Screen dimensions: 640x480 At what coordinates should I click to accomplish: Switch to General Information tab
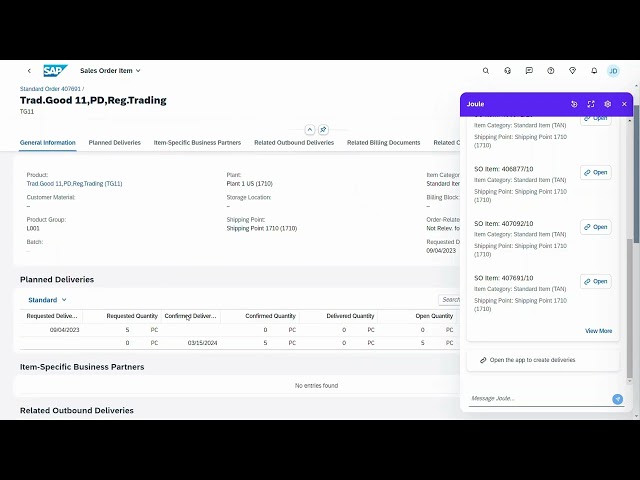click(x=48, y=142)
